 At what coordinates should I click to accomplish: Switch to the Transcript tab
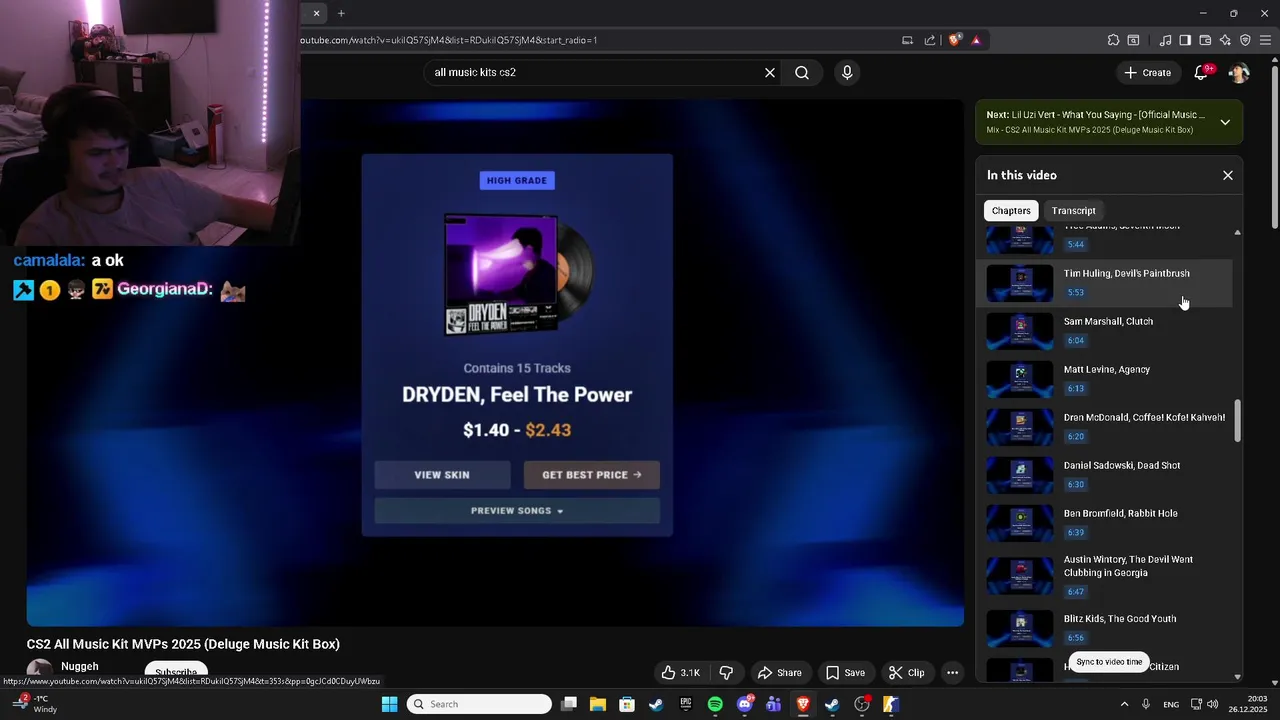[1074, 210]
